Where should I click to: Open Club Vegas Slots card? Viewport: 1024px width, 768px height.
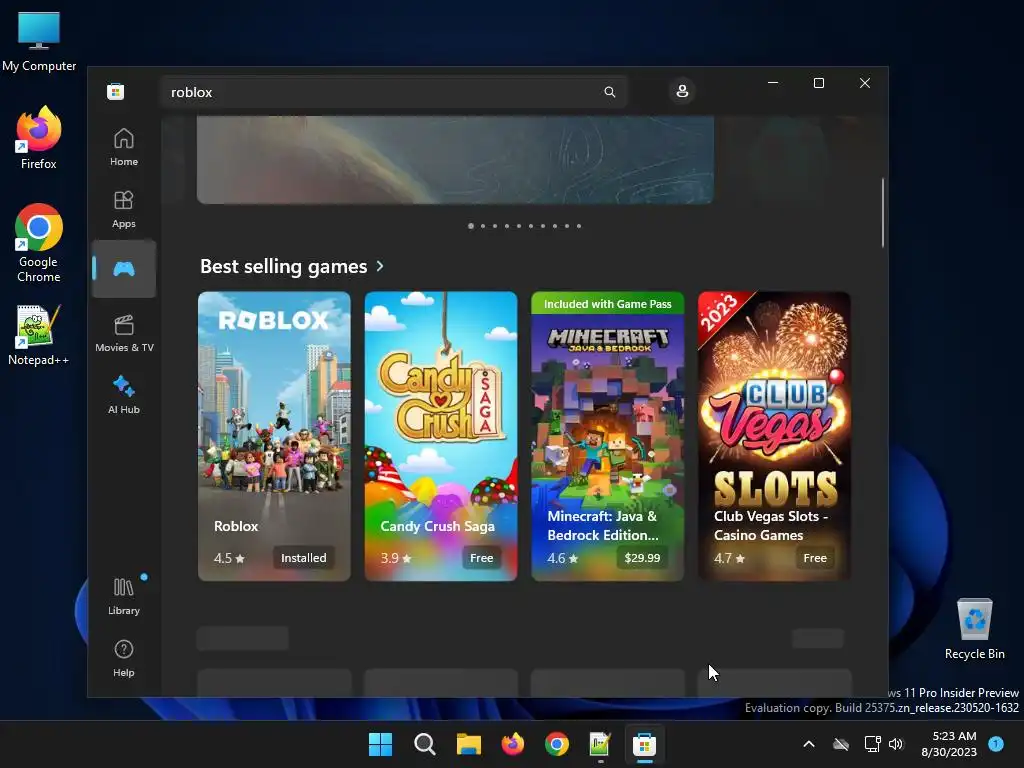click(x=774, y=436)
